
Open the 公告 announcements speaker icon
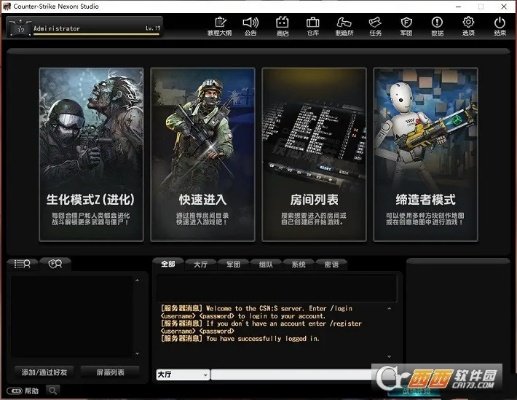click(x=251, y=26)
